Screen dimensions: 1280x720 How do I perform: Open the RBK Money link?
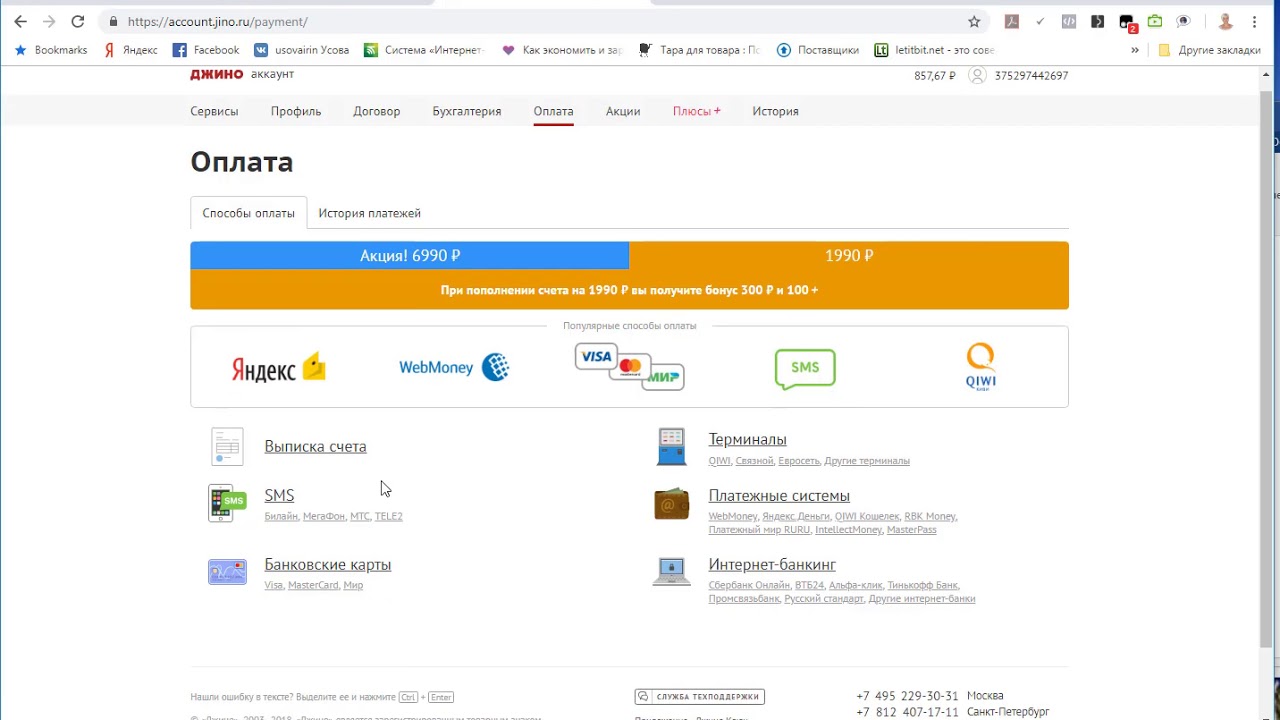930,516
